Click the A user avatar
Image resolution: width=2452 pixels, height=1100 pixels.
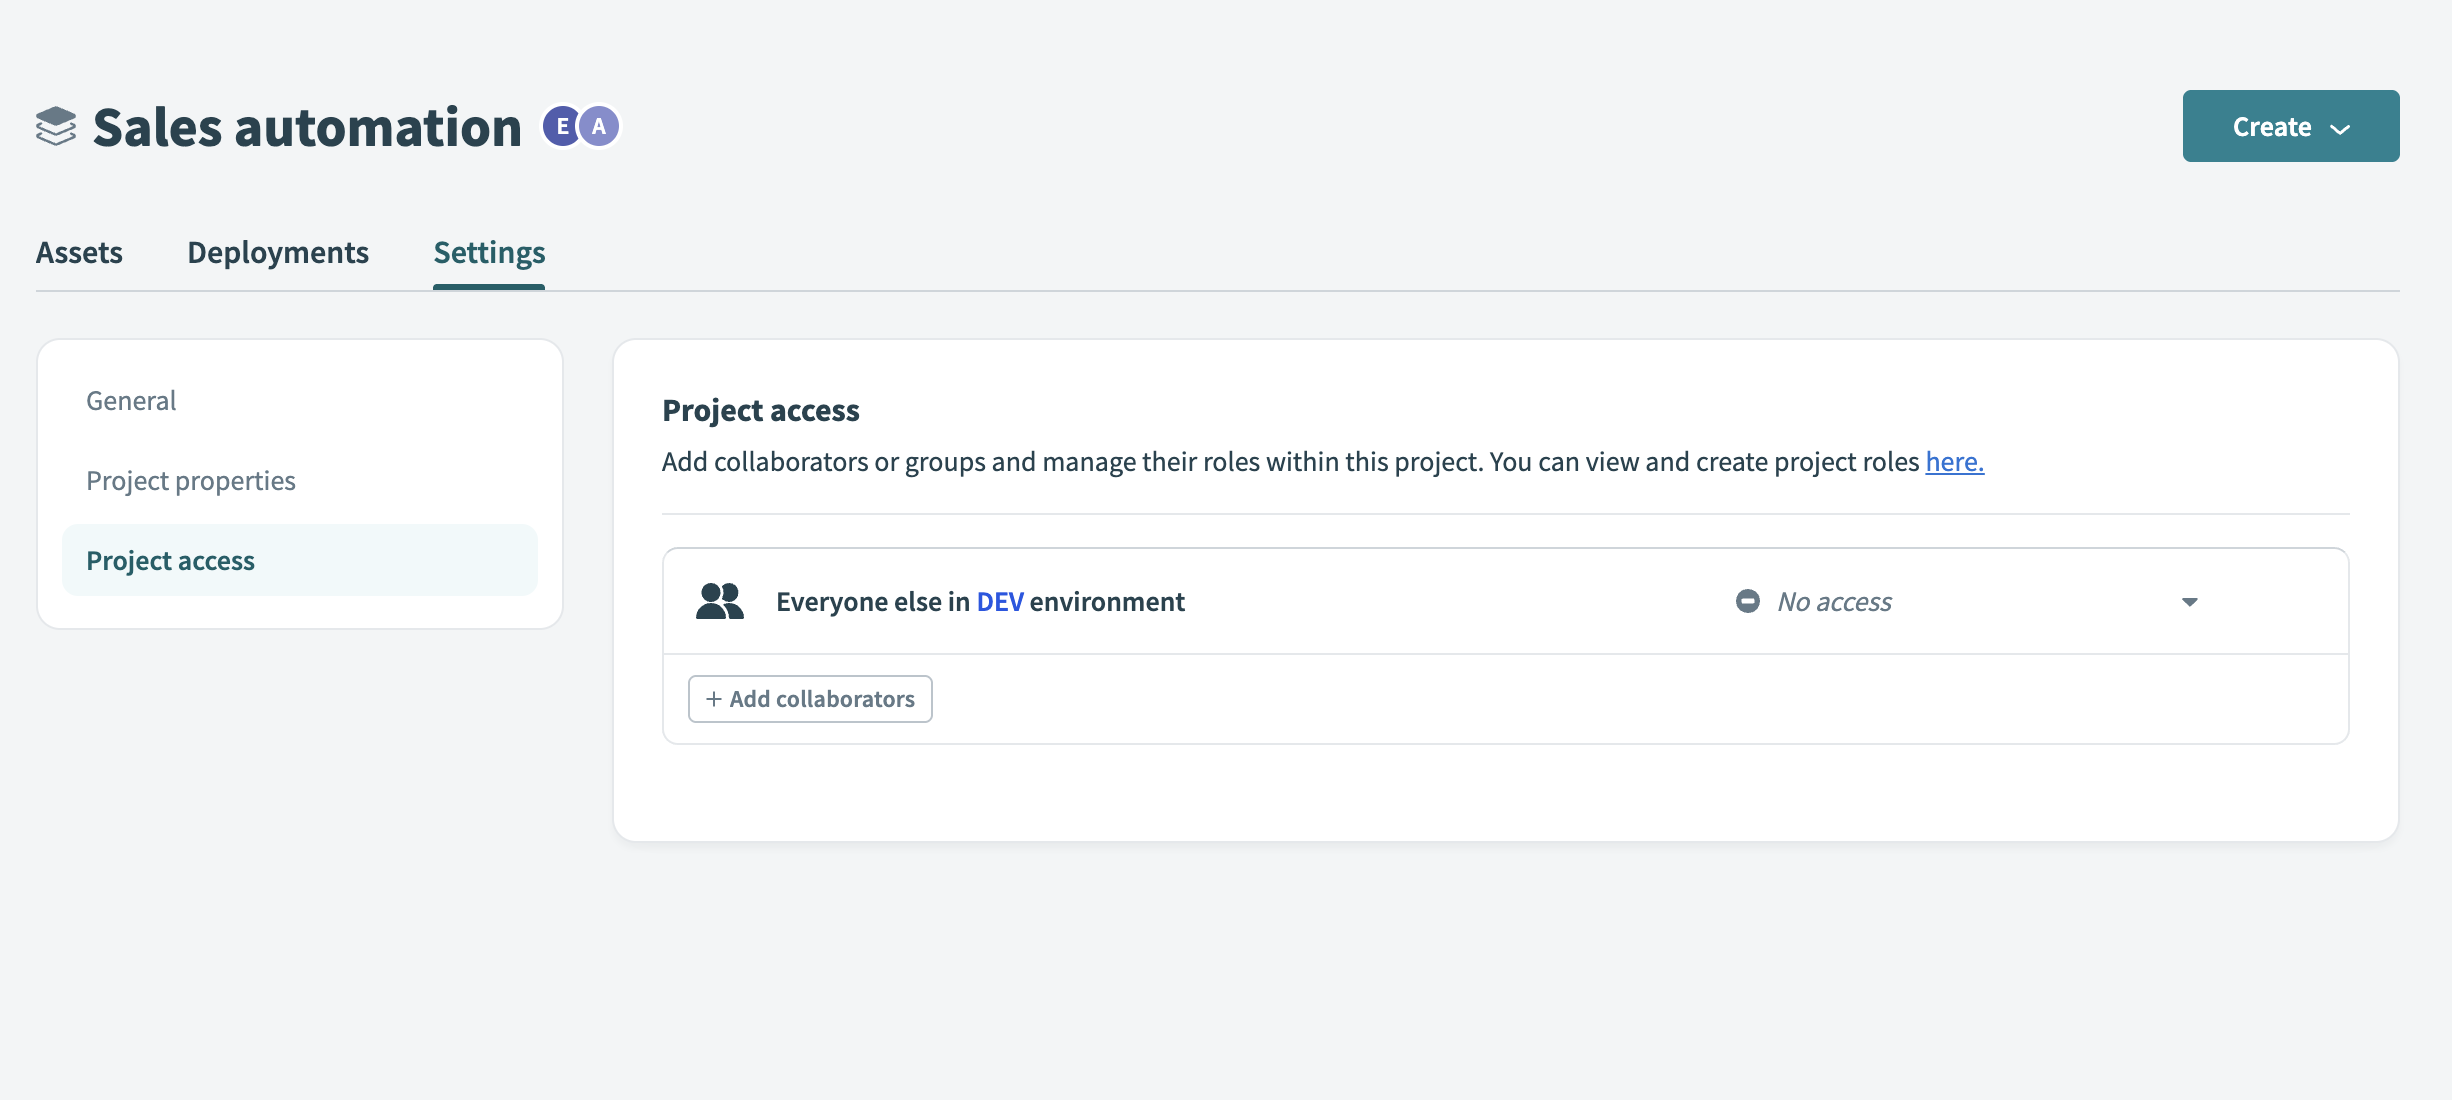tap(599, 127)
